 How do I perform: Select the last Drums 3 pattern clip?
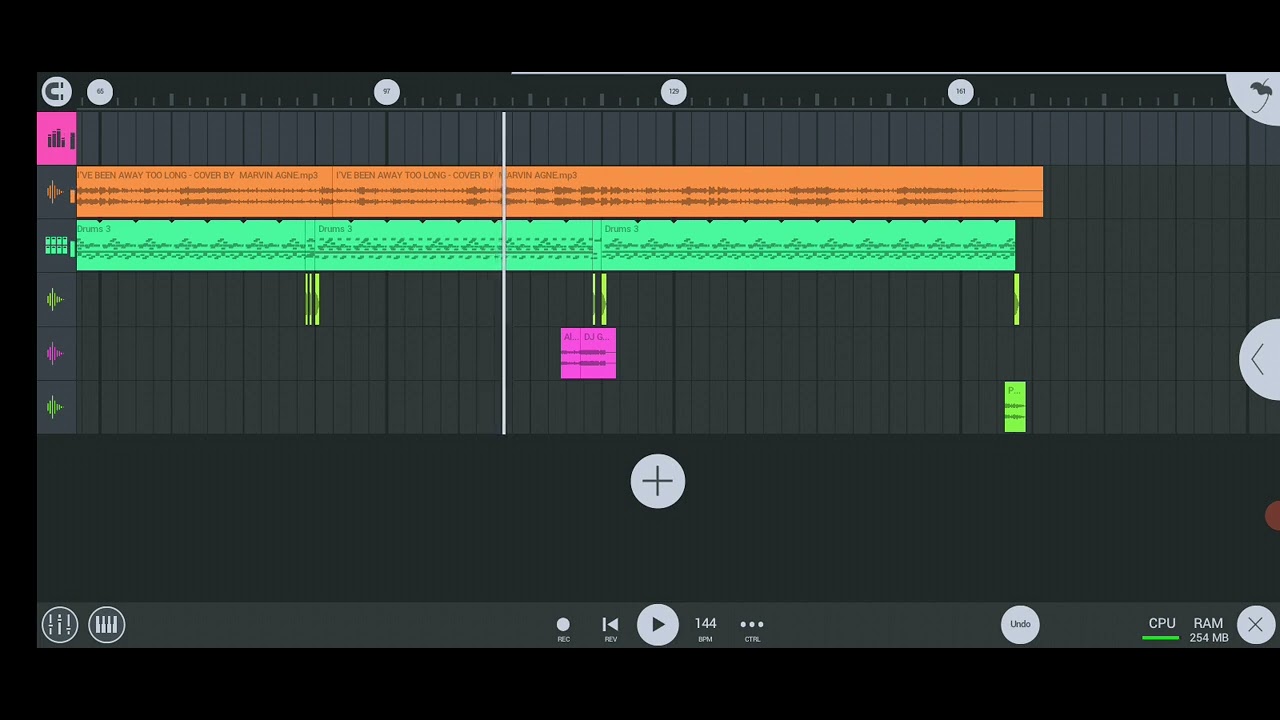[808, 246]
